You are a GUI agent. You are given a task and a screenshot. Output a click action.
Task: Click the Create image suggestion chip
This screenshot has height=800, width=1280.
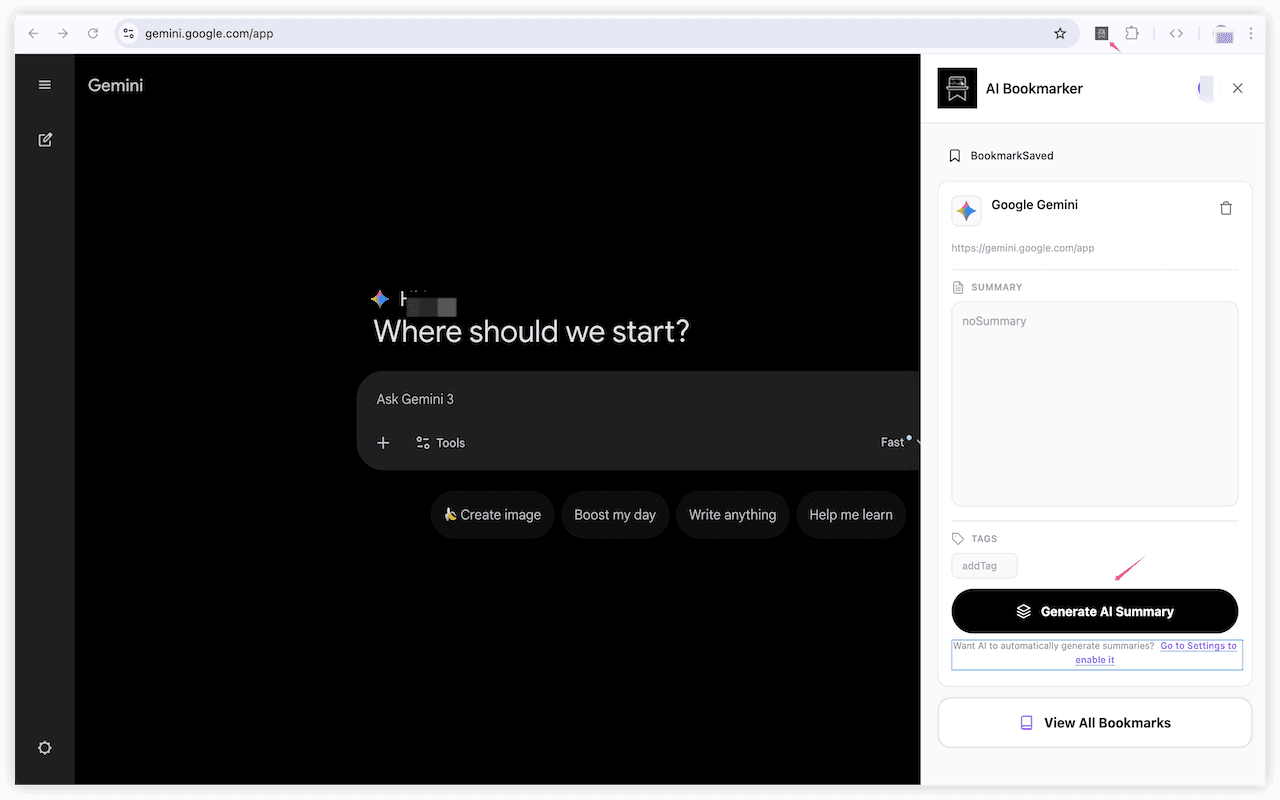[492, 514]
